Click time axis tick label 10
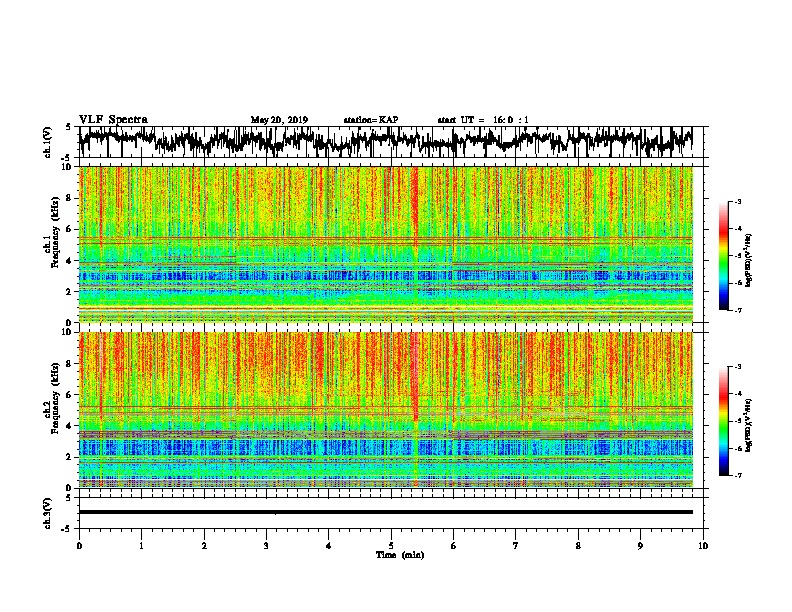 (703, 546)
